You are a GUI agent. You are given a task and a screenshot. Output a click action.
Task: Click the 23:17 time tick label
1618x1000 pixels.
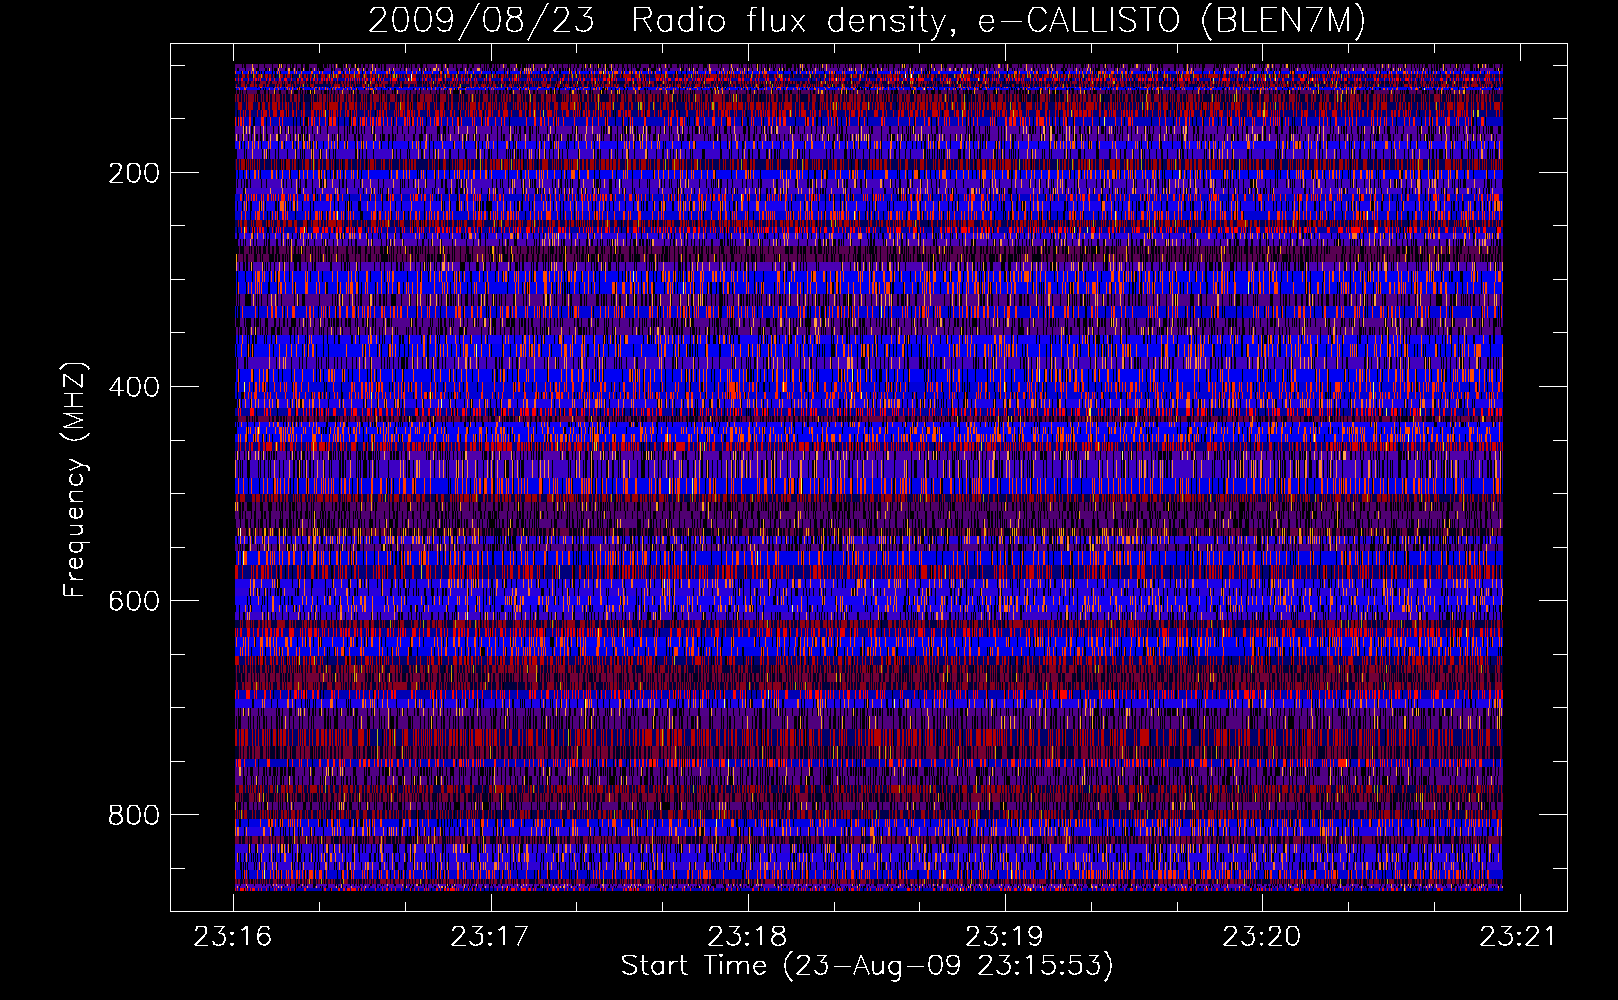pos(491,937)
